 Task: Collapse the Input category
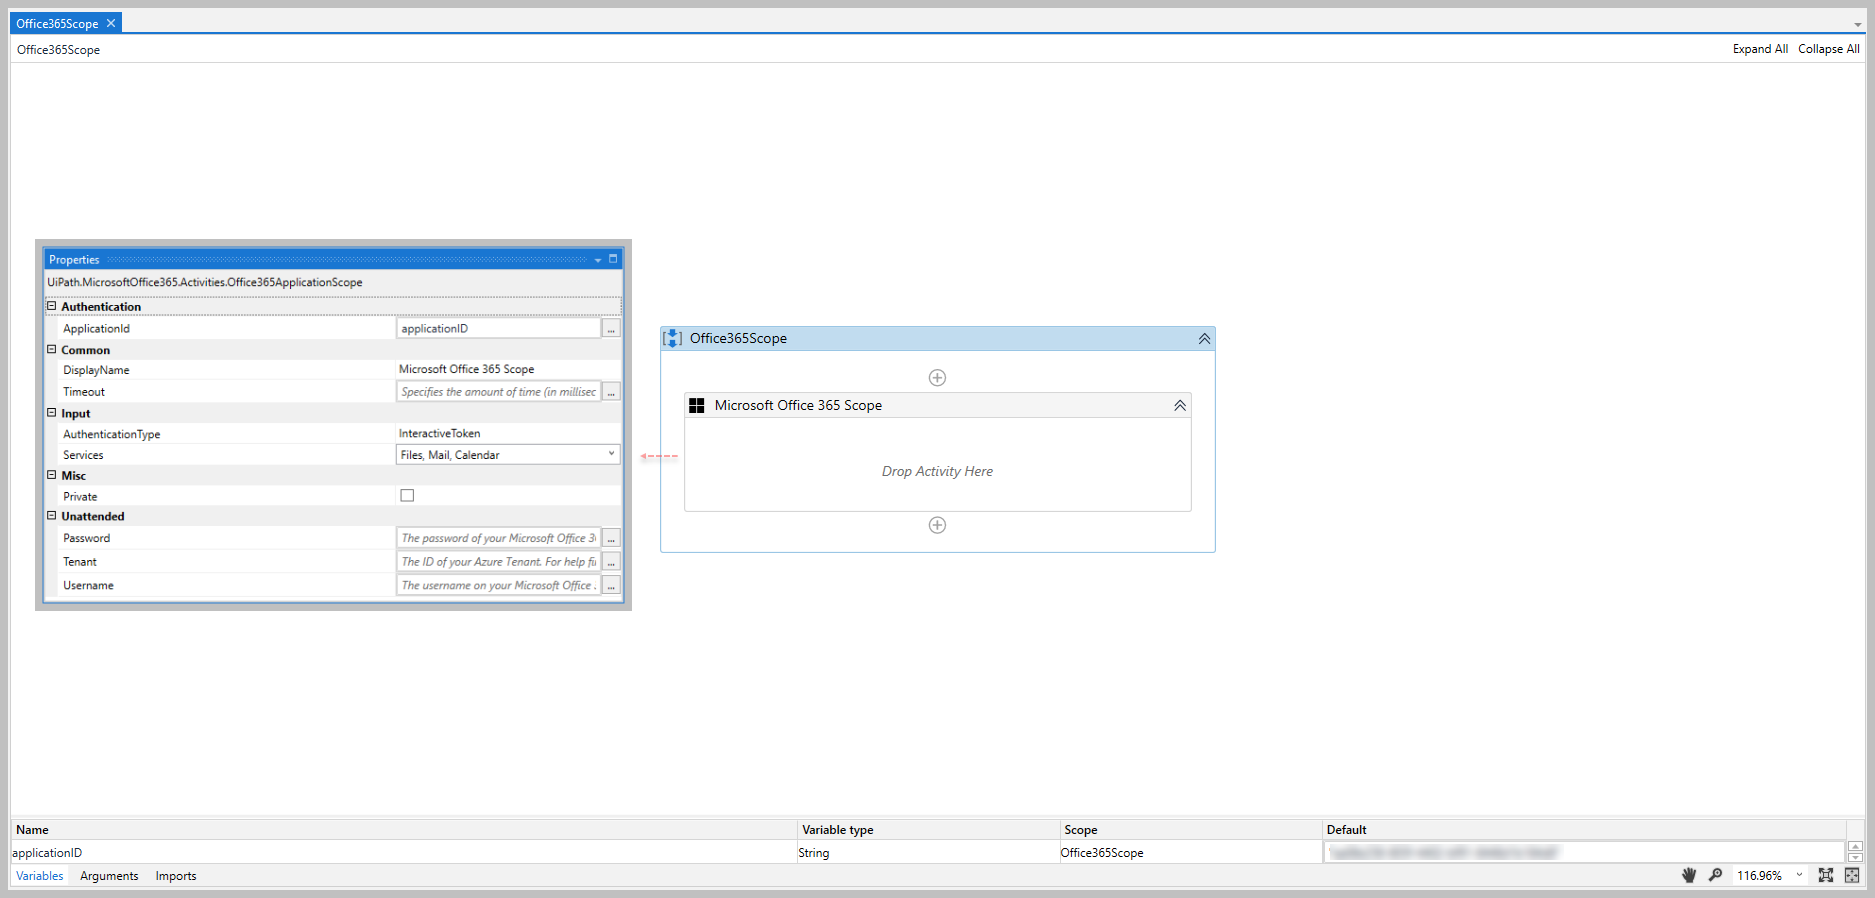[x=52, y=412]
